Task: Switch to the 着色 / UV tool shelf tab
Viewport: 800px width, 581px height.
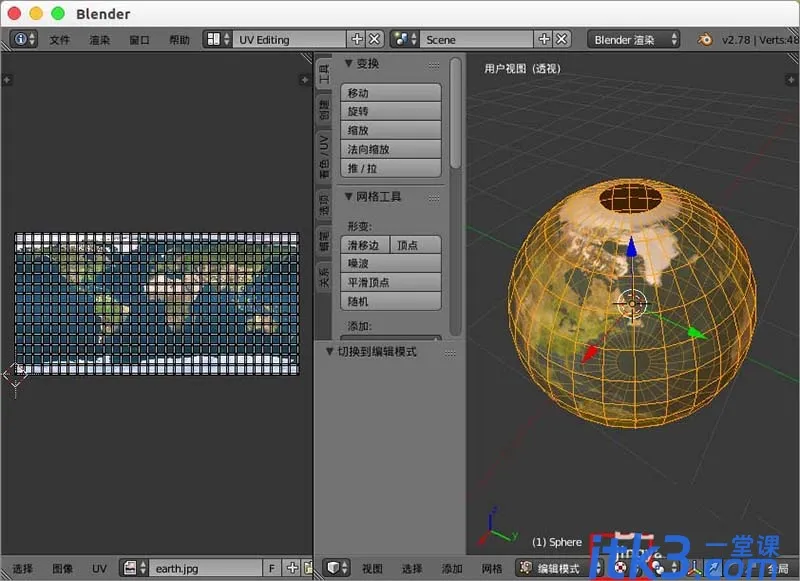Action: (324, 157)
